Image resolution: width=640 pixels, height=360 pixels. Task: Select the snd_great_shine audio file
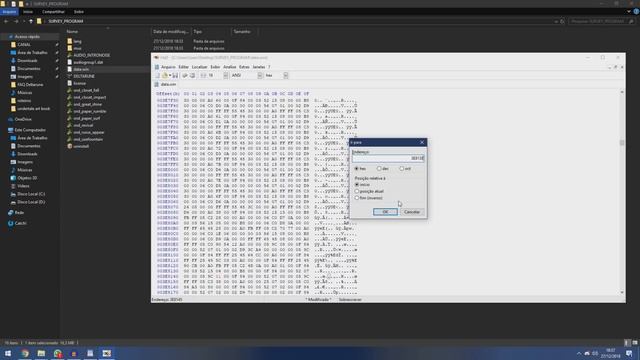(87, 104)
